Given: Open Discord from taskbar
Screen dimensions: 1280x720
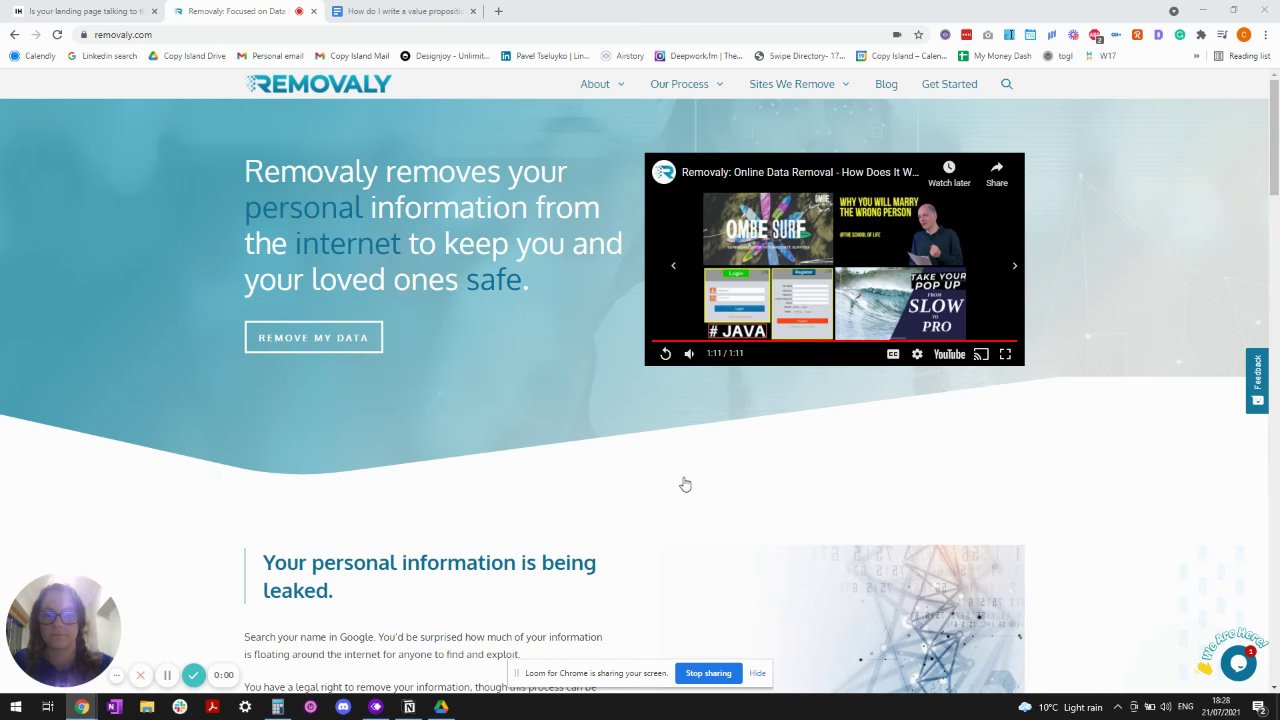Looking at the screenshot, I should coord(343,707).
